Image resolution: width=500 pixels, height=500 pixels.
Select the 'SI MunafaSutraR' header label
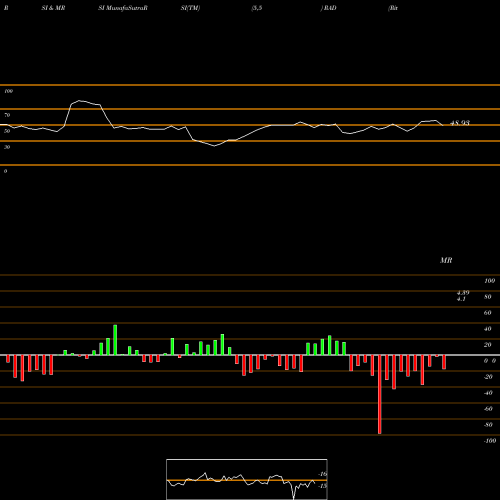(123, 8)
